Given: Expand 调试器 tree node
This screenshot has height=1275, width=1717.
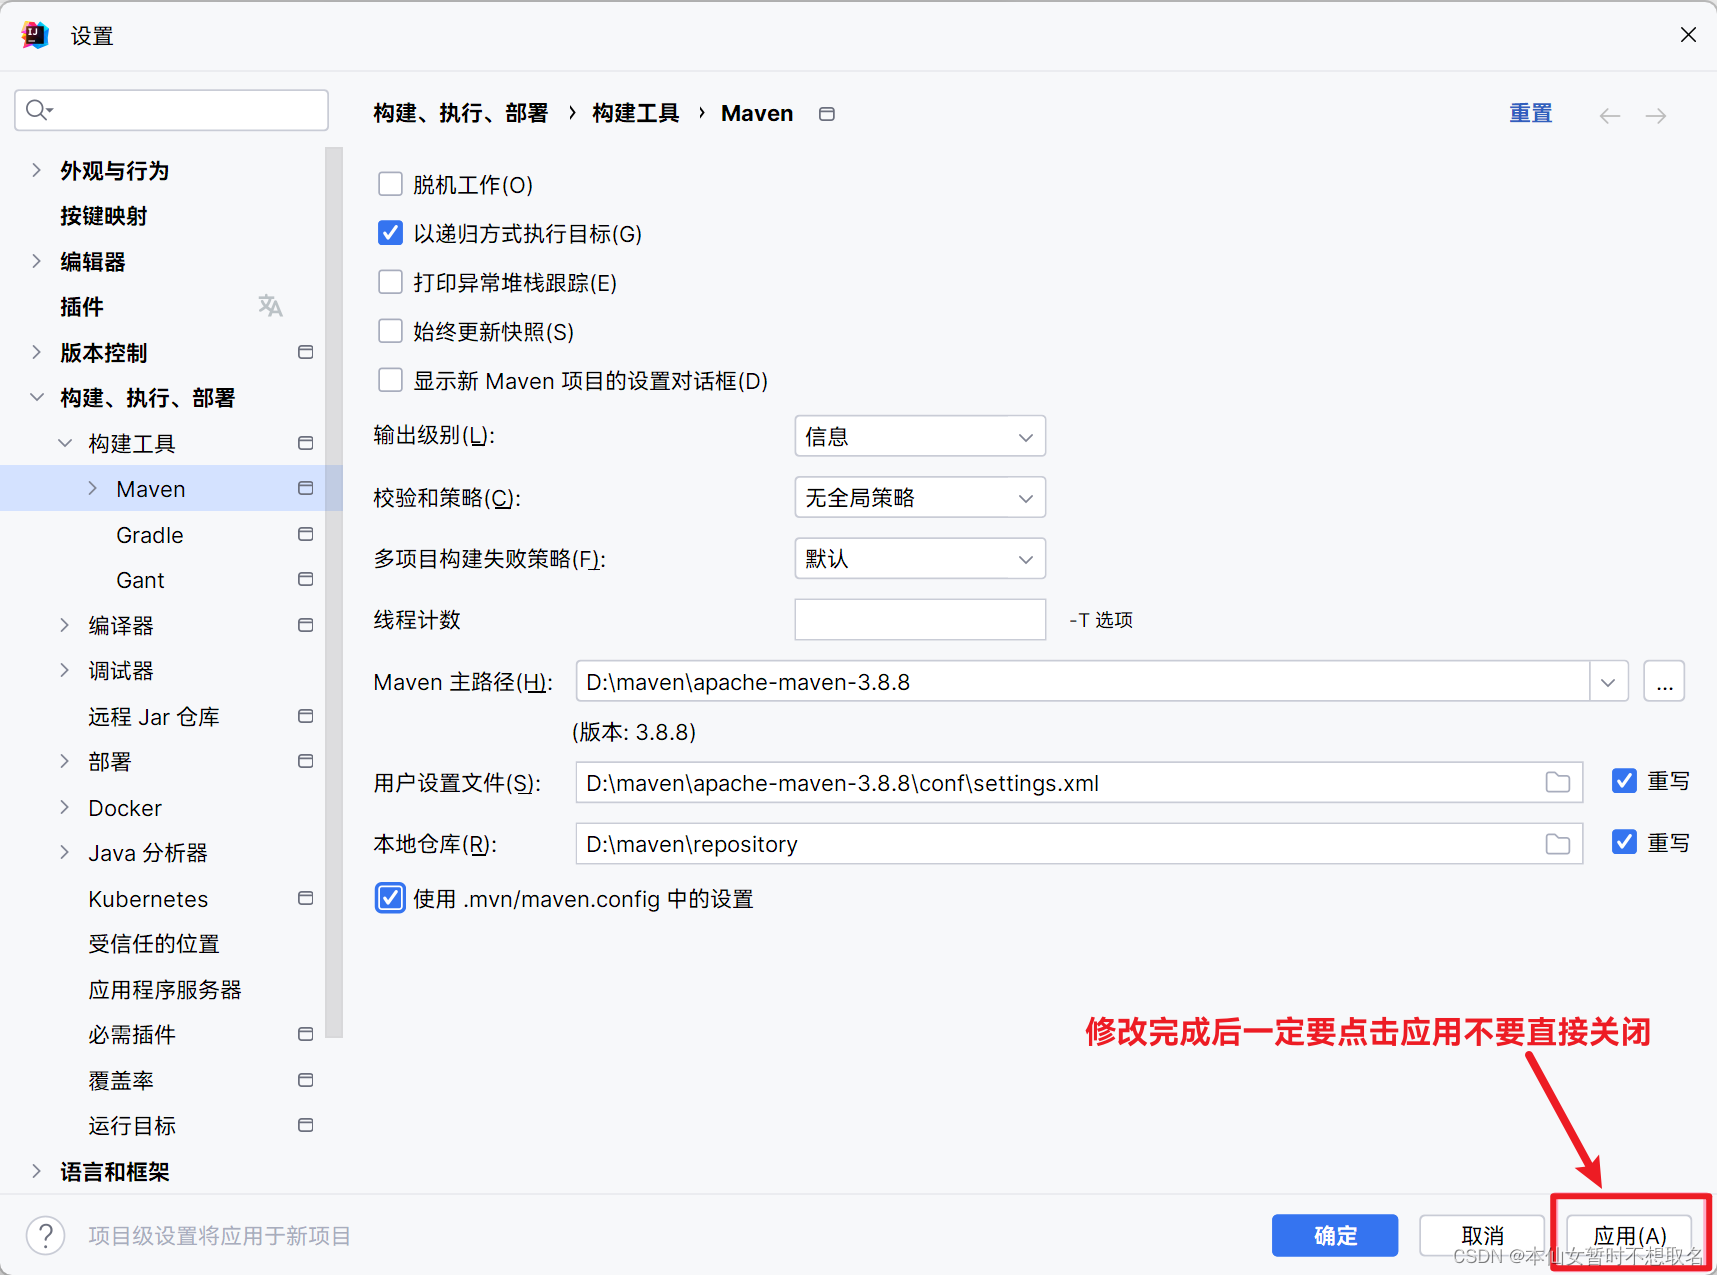Looking at the screenshot, I should coord(65,670).
